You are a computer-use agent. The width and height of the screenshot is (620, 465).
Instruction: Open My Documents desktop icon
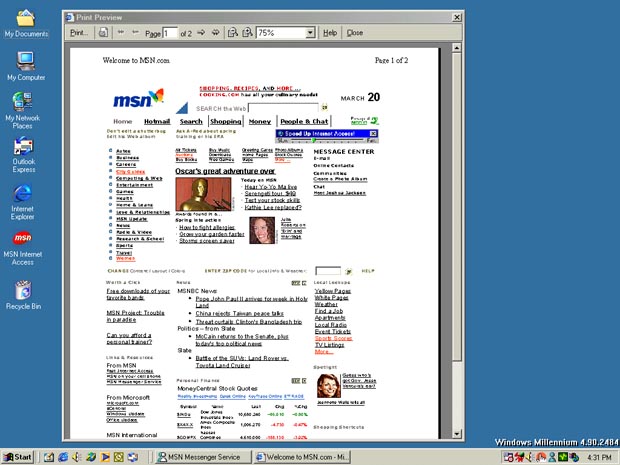click(x=26, y=24)
